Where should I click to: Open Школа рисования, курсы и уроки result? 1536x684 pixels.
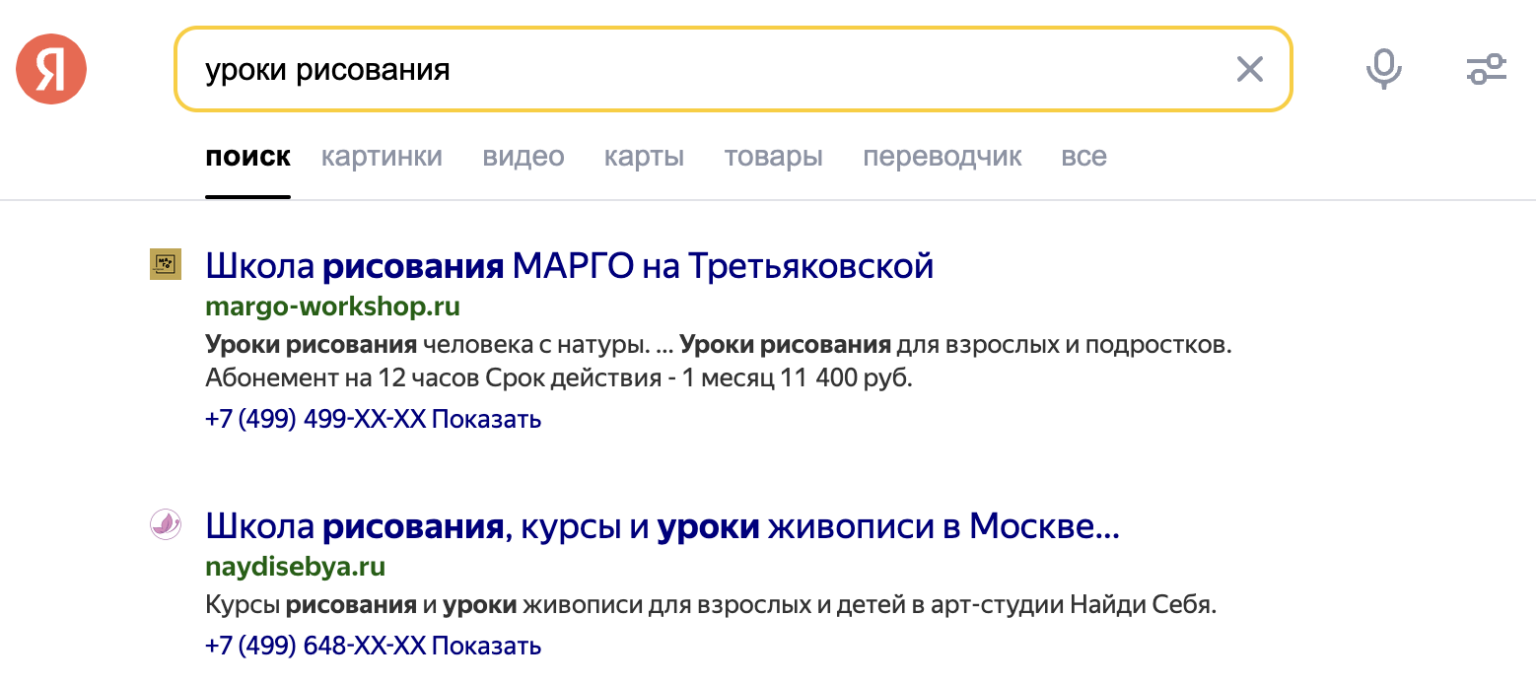coord(661,526)
